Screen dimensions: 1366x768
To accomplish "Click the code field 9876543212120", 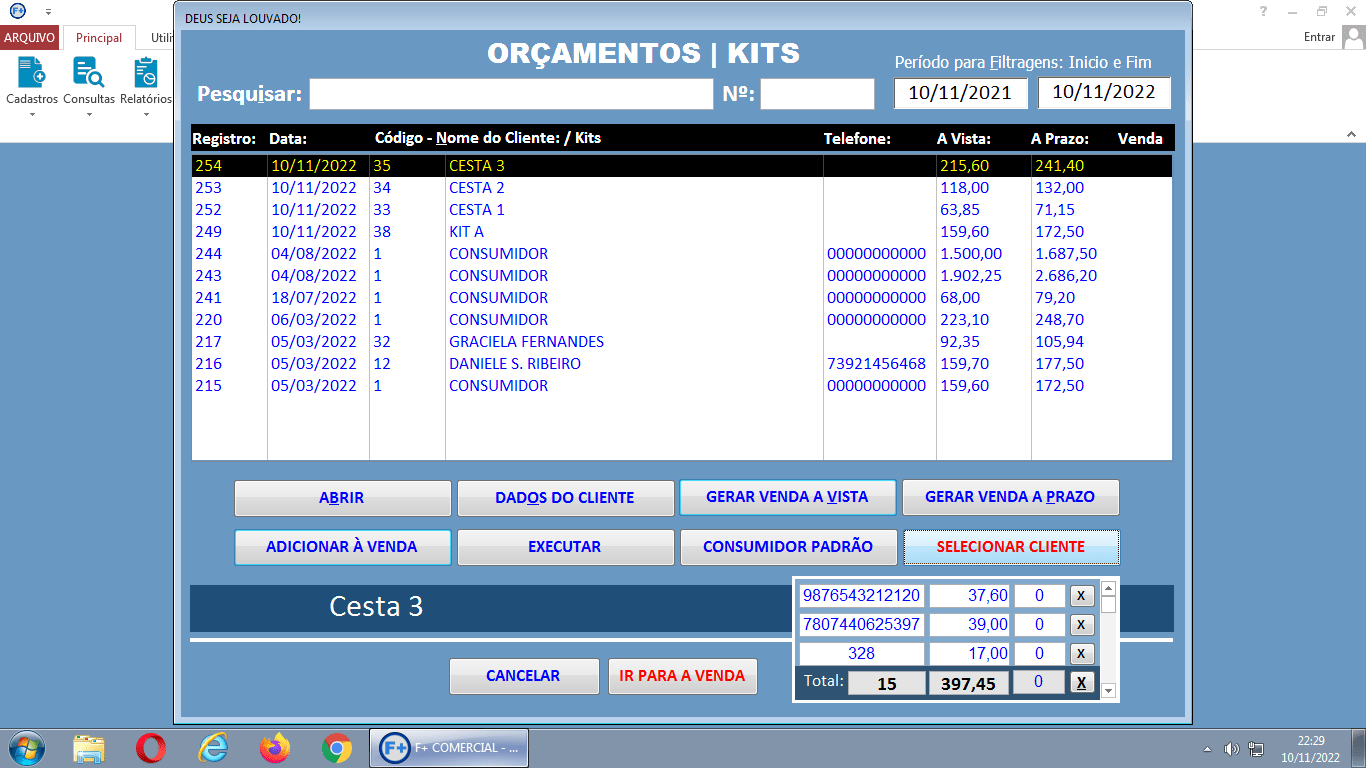I will [x=861, y=596].
